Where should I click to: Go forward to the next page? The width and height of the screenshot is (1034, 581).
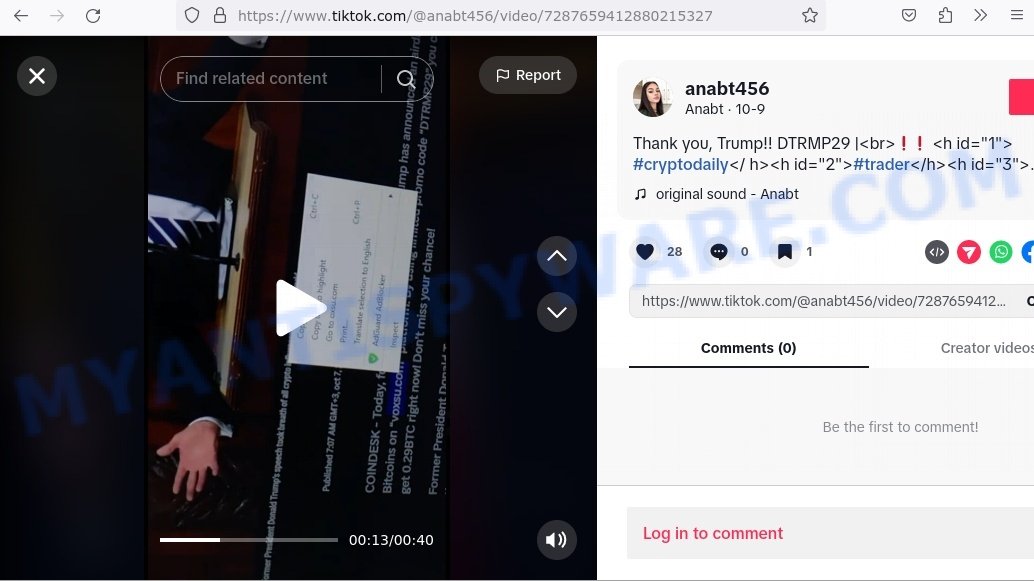coord(57,16)
